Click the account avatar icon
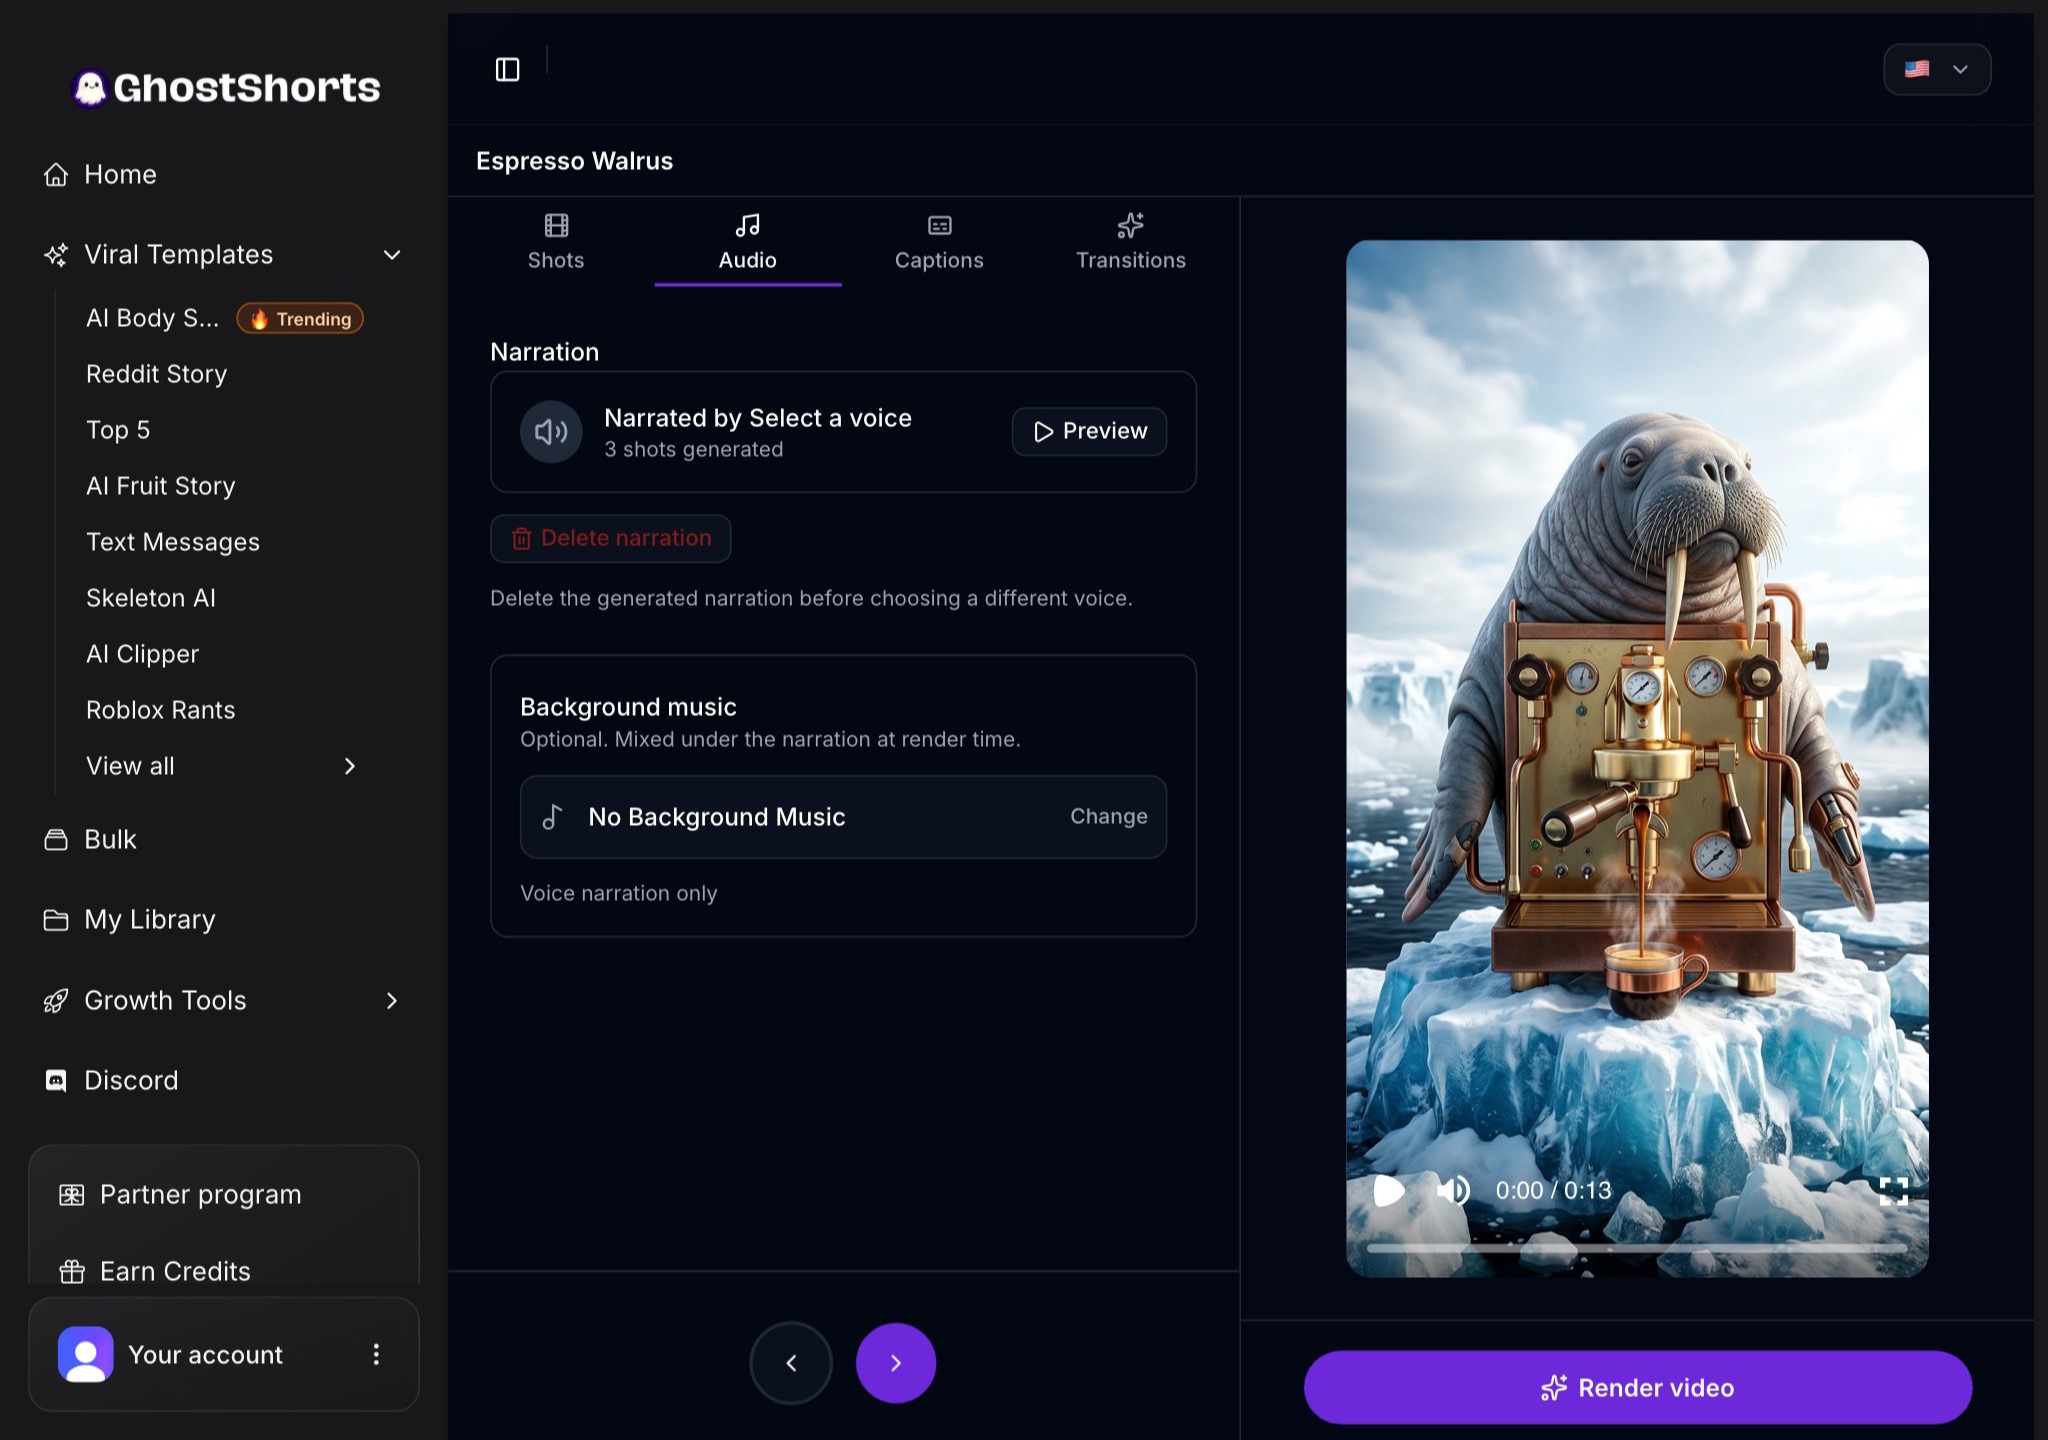Screen dimensions: 2048x1440 [x=86, y=1355]
